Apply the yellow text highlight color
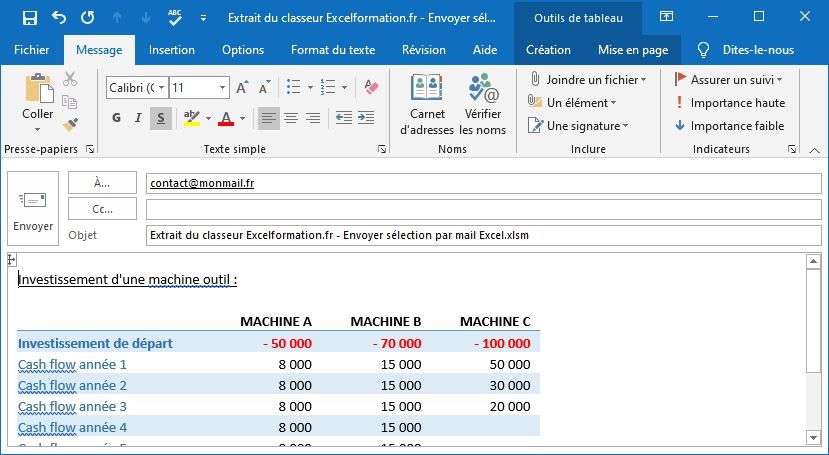 pyautogui.click(x=191, y=118)
